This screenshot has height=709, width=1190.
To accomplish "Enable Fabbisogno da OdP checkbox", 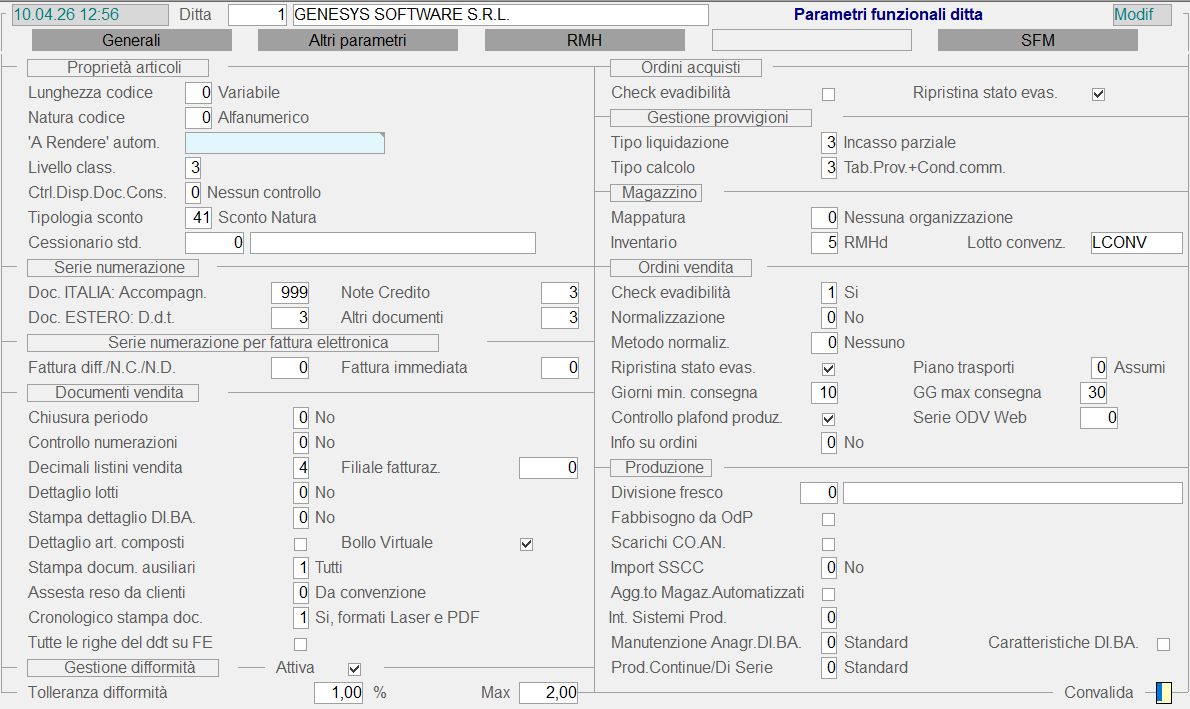I will [828, 519].
